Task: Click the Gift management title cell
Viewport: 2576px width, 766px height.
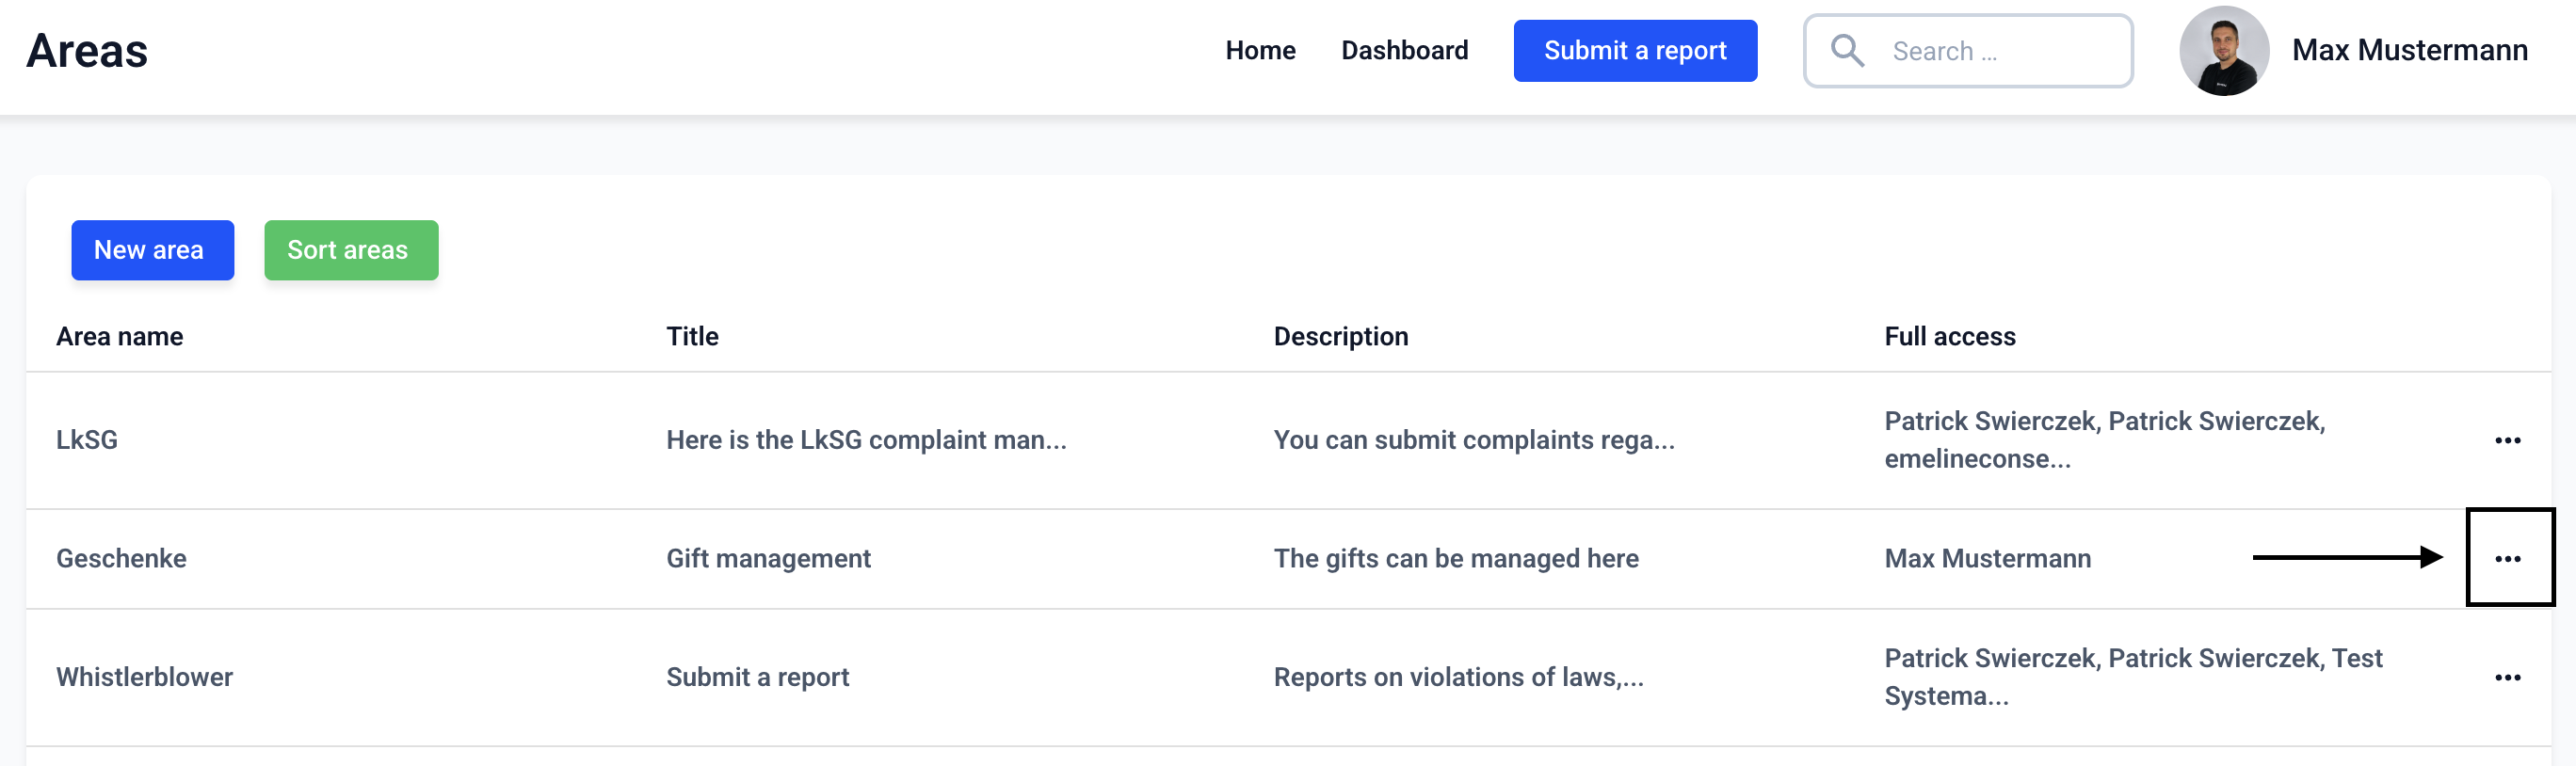Action: click(x=768, y=558)
